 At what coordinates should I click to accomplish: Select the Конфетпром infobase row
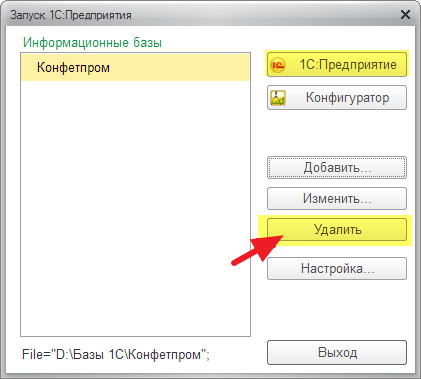tap(135, 68)
